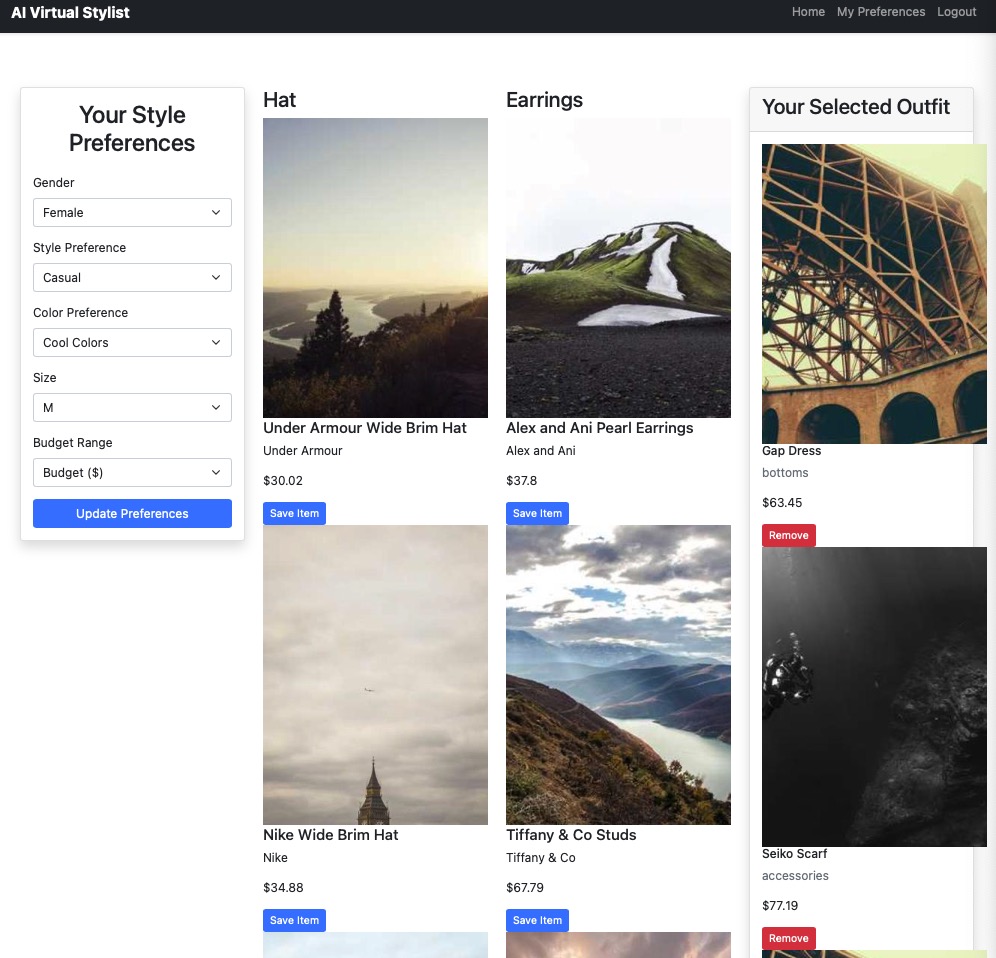Go to Home in the navigation bar
The width and height of the screenshot is (996, 958).
(808, 12)
